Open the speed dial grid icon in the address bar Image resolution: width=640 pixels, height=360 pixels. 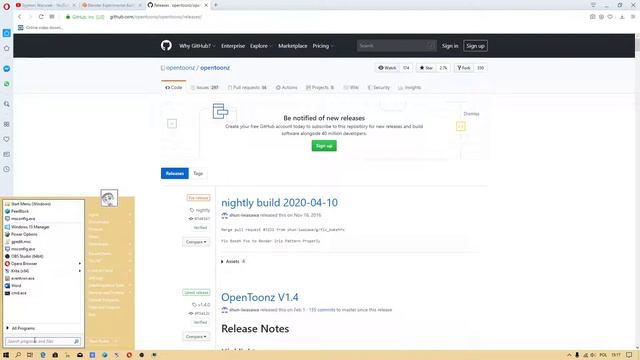tap(52, 17)
